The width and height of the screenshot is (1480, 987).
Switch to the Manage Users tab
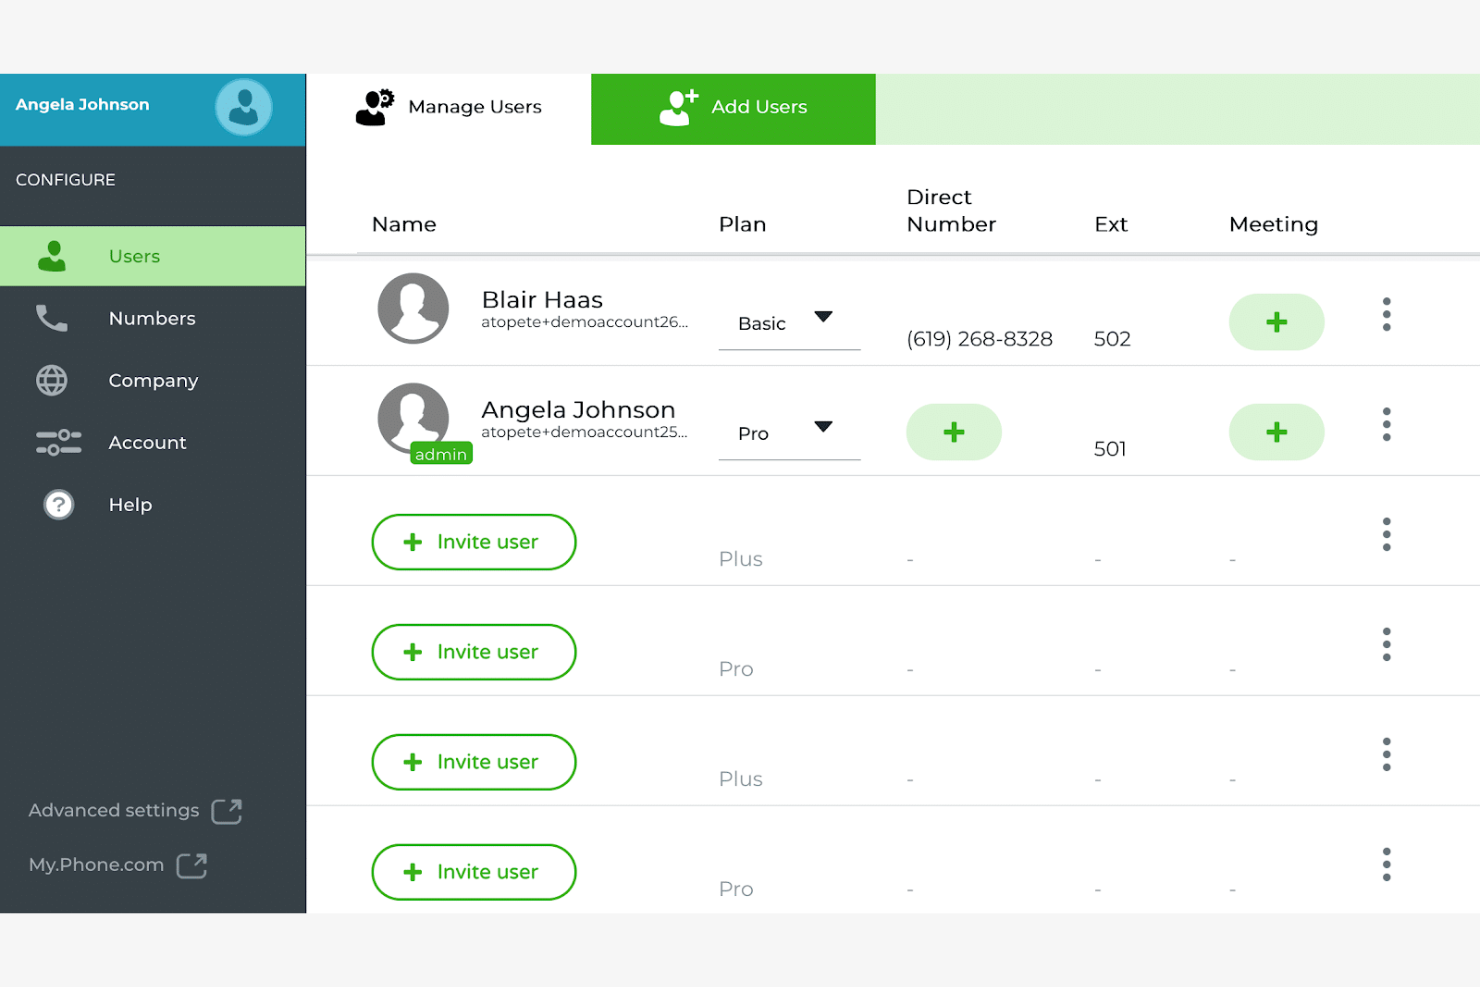pos(448,107)
